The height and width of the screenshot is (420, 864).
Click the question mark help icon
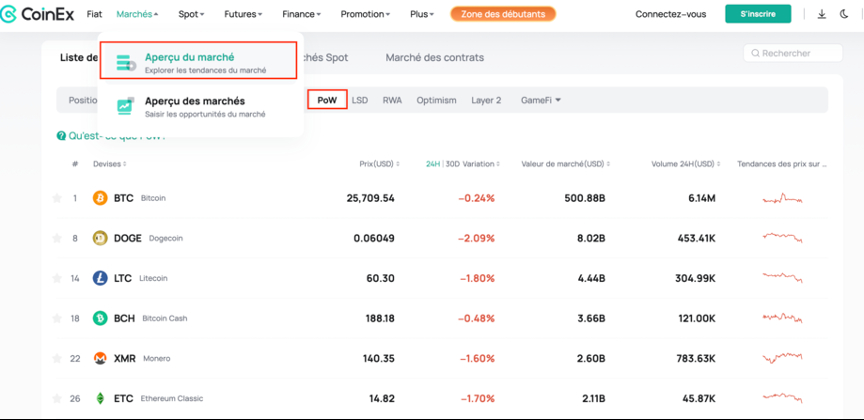click(x=61, y=136)
